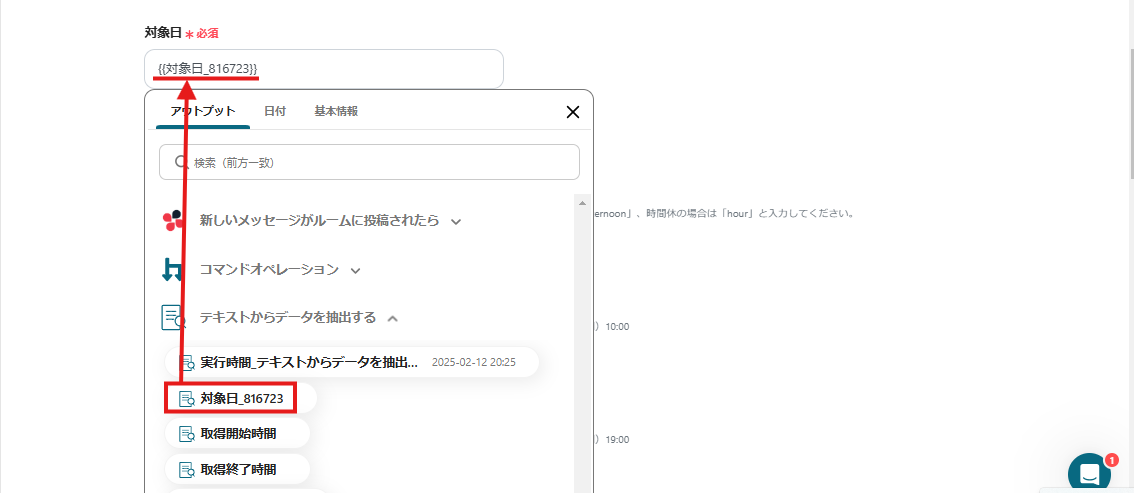Click the テキストからデータを抽出する document icon
Screen dimensions: 1134x493
point(174,318)
